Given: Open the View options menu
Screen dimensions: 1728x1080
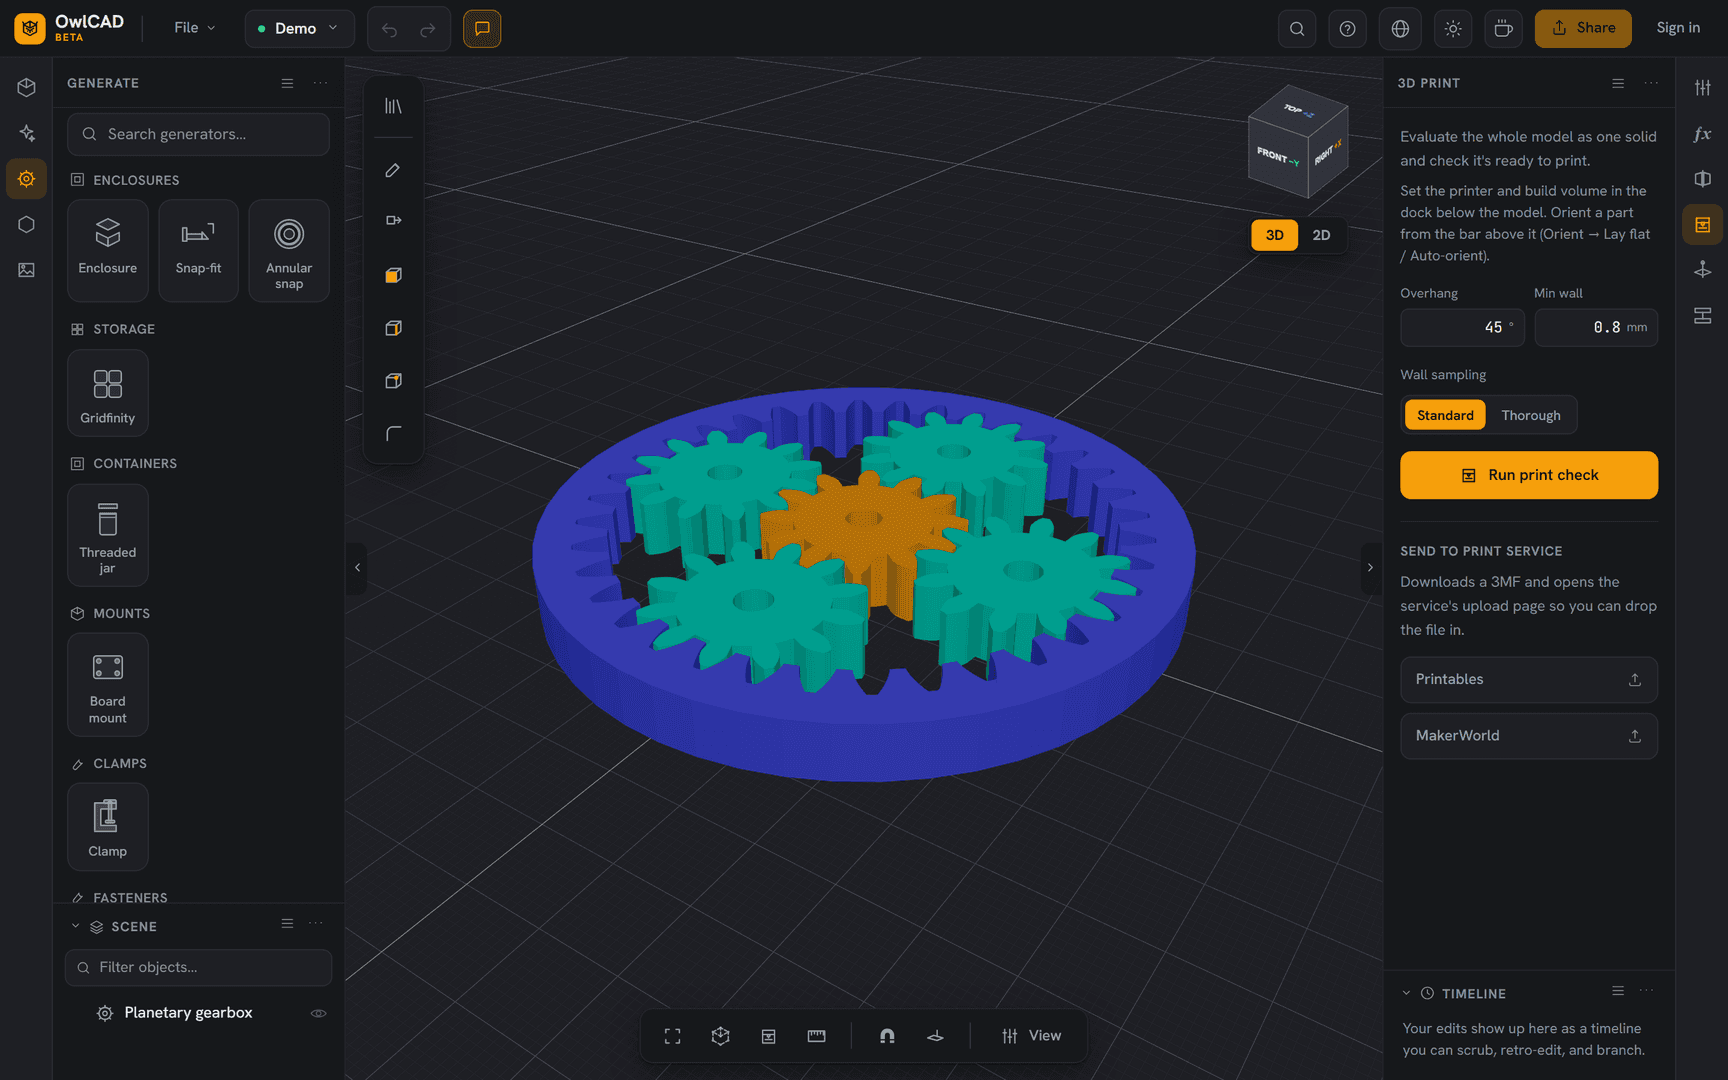Looking at the screenshot, I should tap(1031, 1036).
